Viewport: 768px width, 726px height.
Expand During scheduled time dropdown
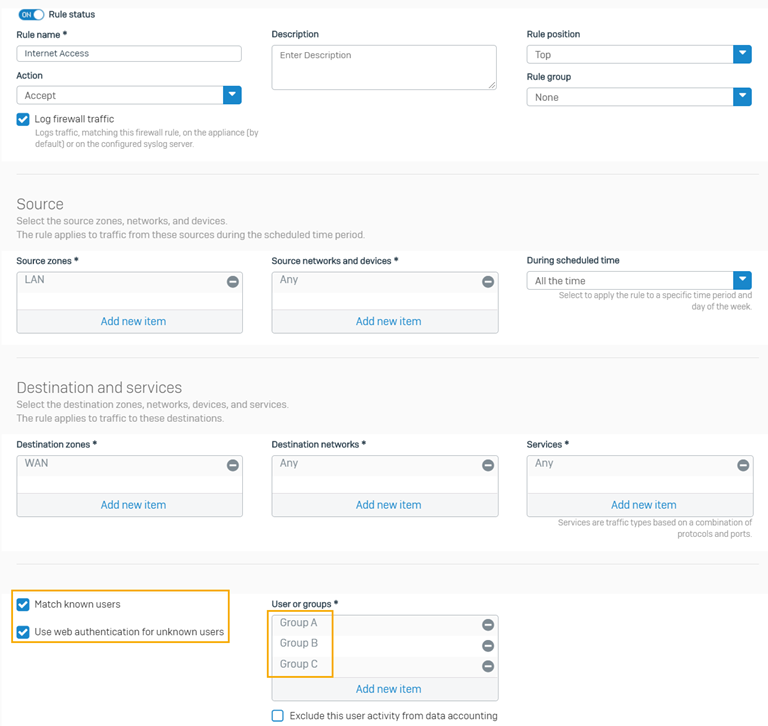point(742,281)
